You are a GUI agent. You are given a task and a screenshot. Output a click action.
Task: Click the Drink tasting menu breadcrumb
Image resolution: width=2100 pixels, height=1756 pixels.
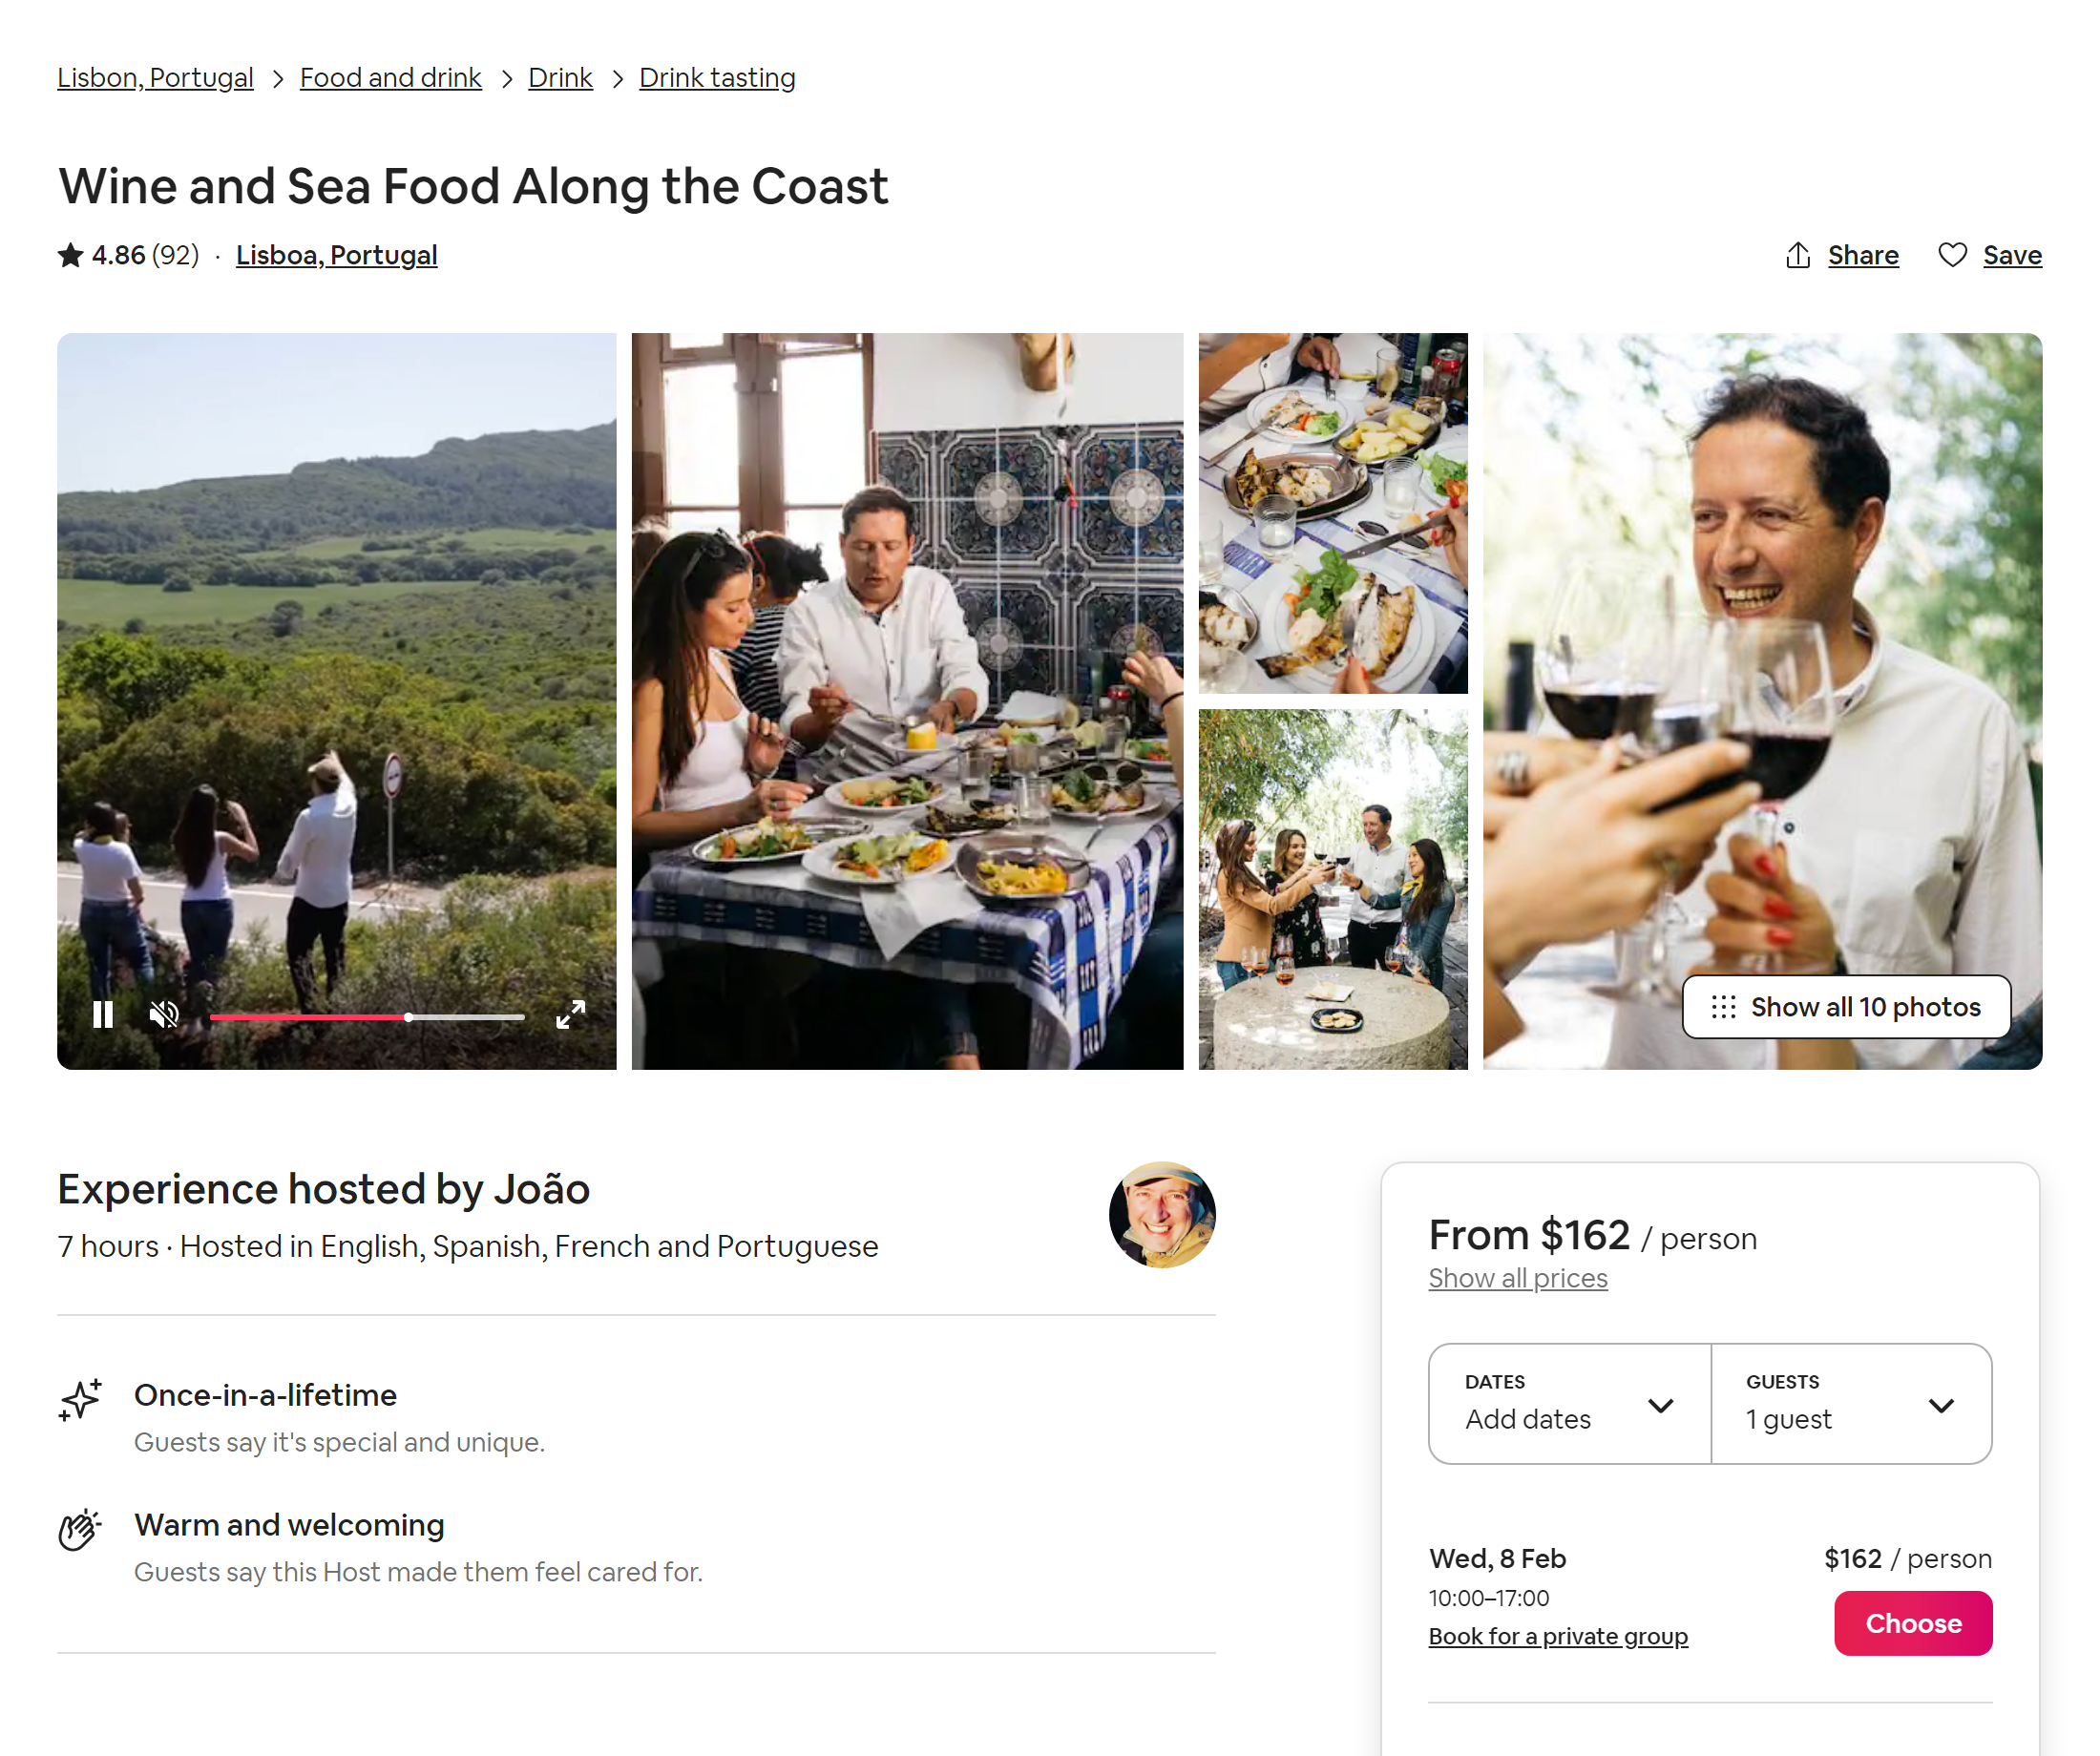(x=717, y=76)
